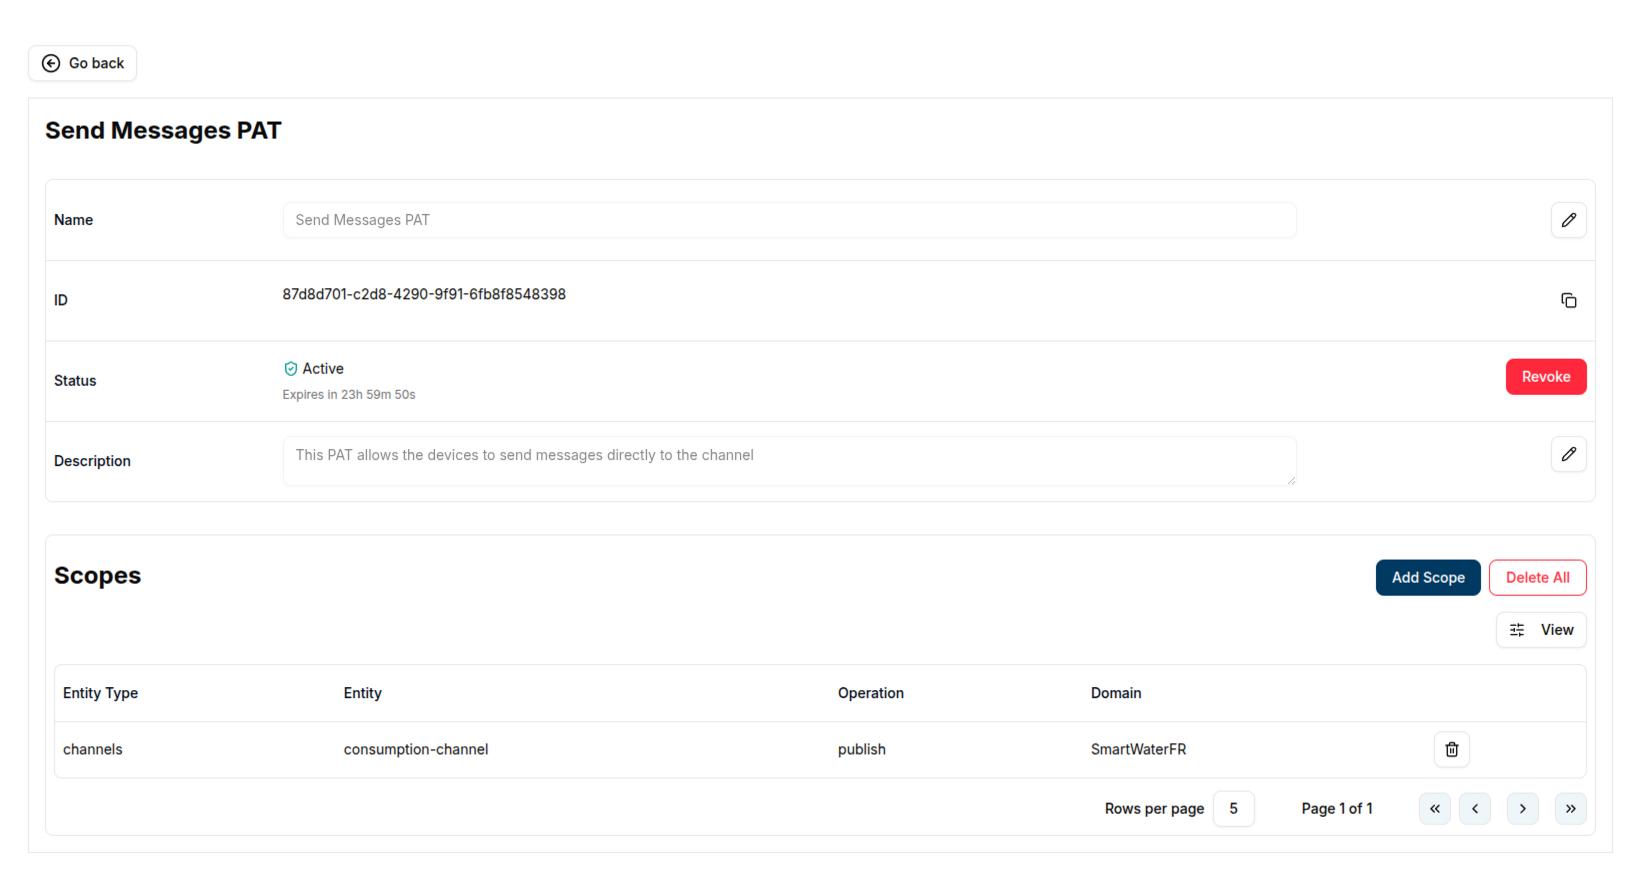
Task: Delete all scopes
Action: 1537,578
